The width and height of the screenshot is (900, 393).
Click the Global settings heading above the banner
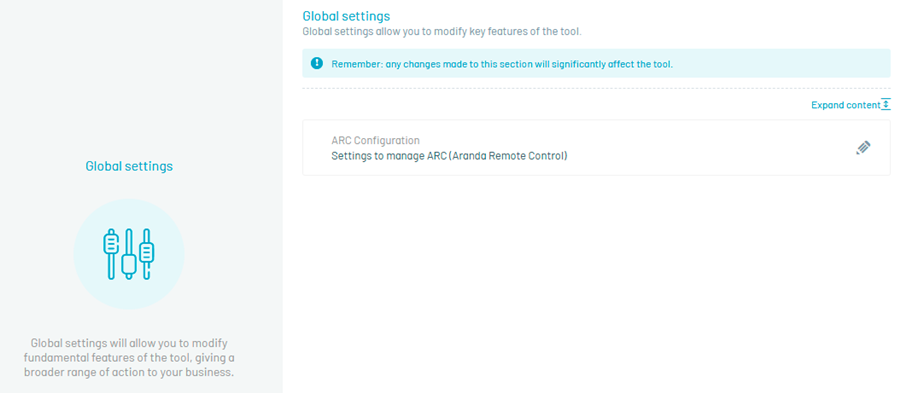pyautogui.click(x=346, y=16)
